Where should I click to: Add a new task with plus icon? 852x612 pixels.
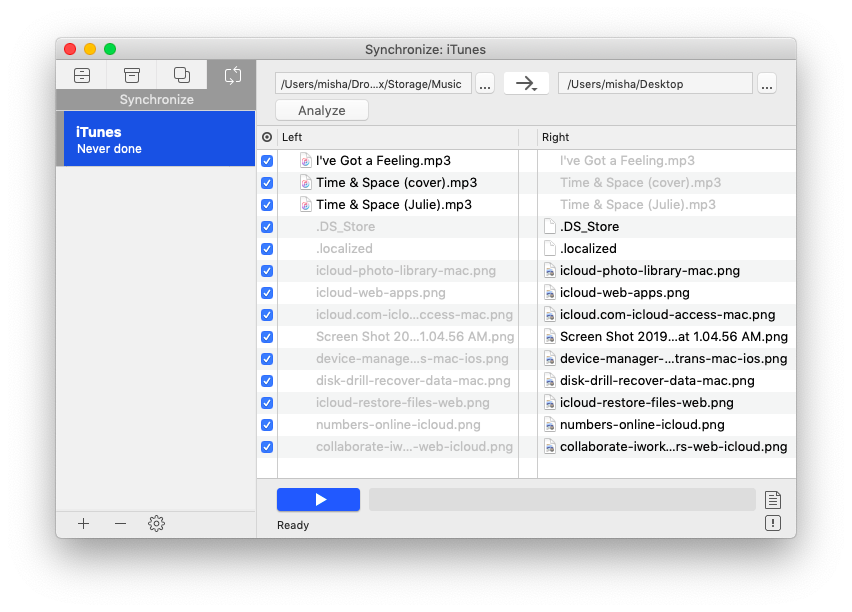[83, 524]
